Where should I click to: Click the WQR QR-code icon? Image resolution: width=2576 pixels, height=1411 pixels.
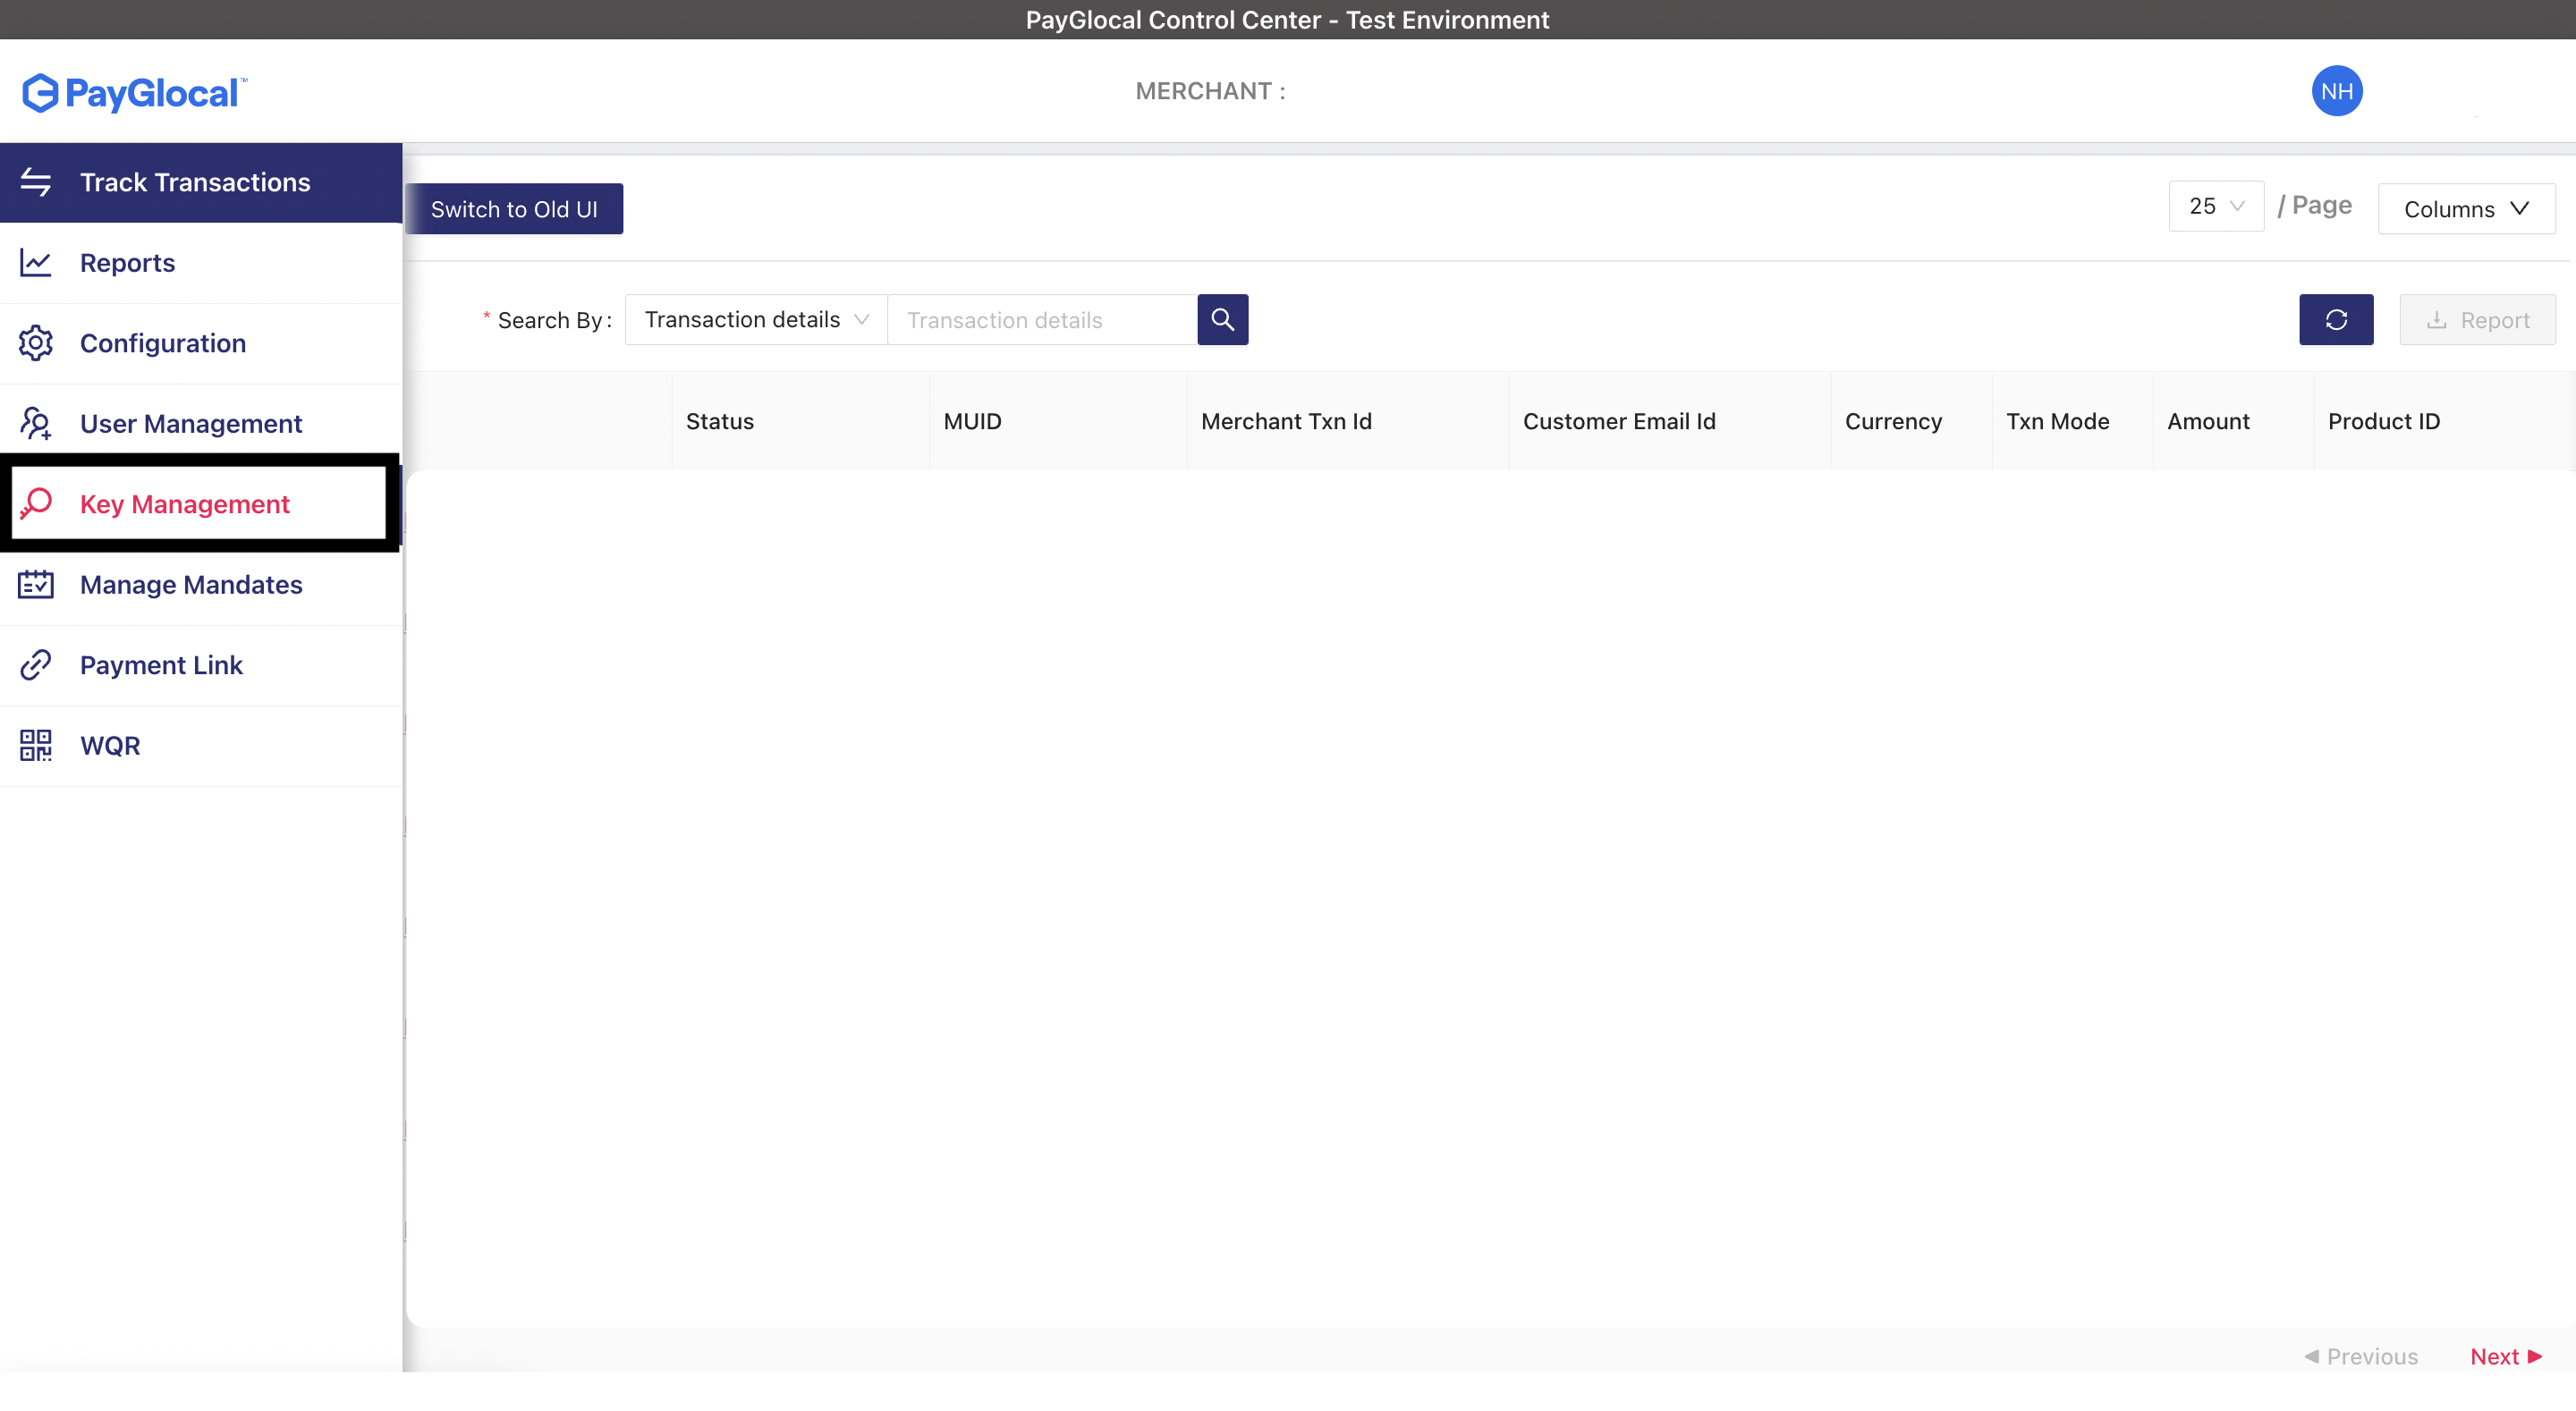point(36,745)
